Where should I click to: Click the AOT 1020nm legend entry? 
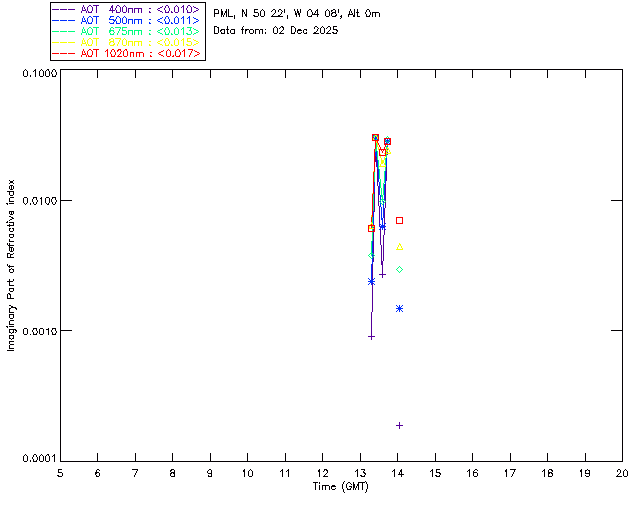[126, 53]
